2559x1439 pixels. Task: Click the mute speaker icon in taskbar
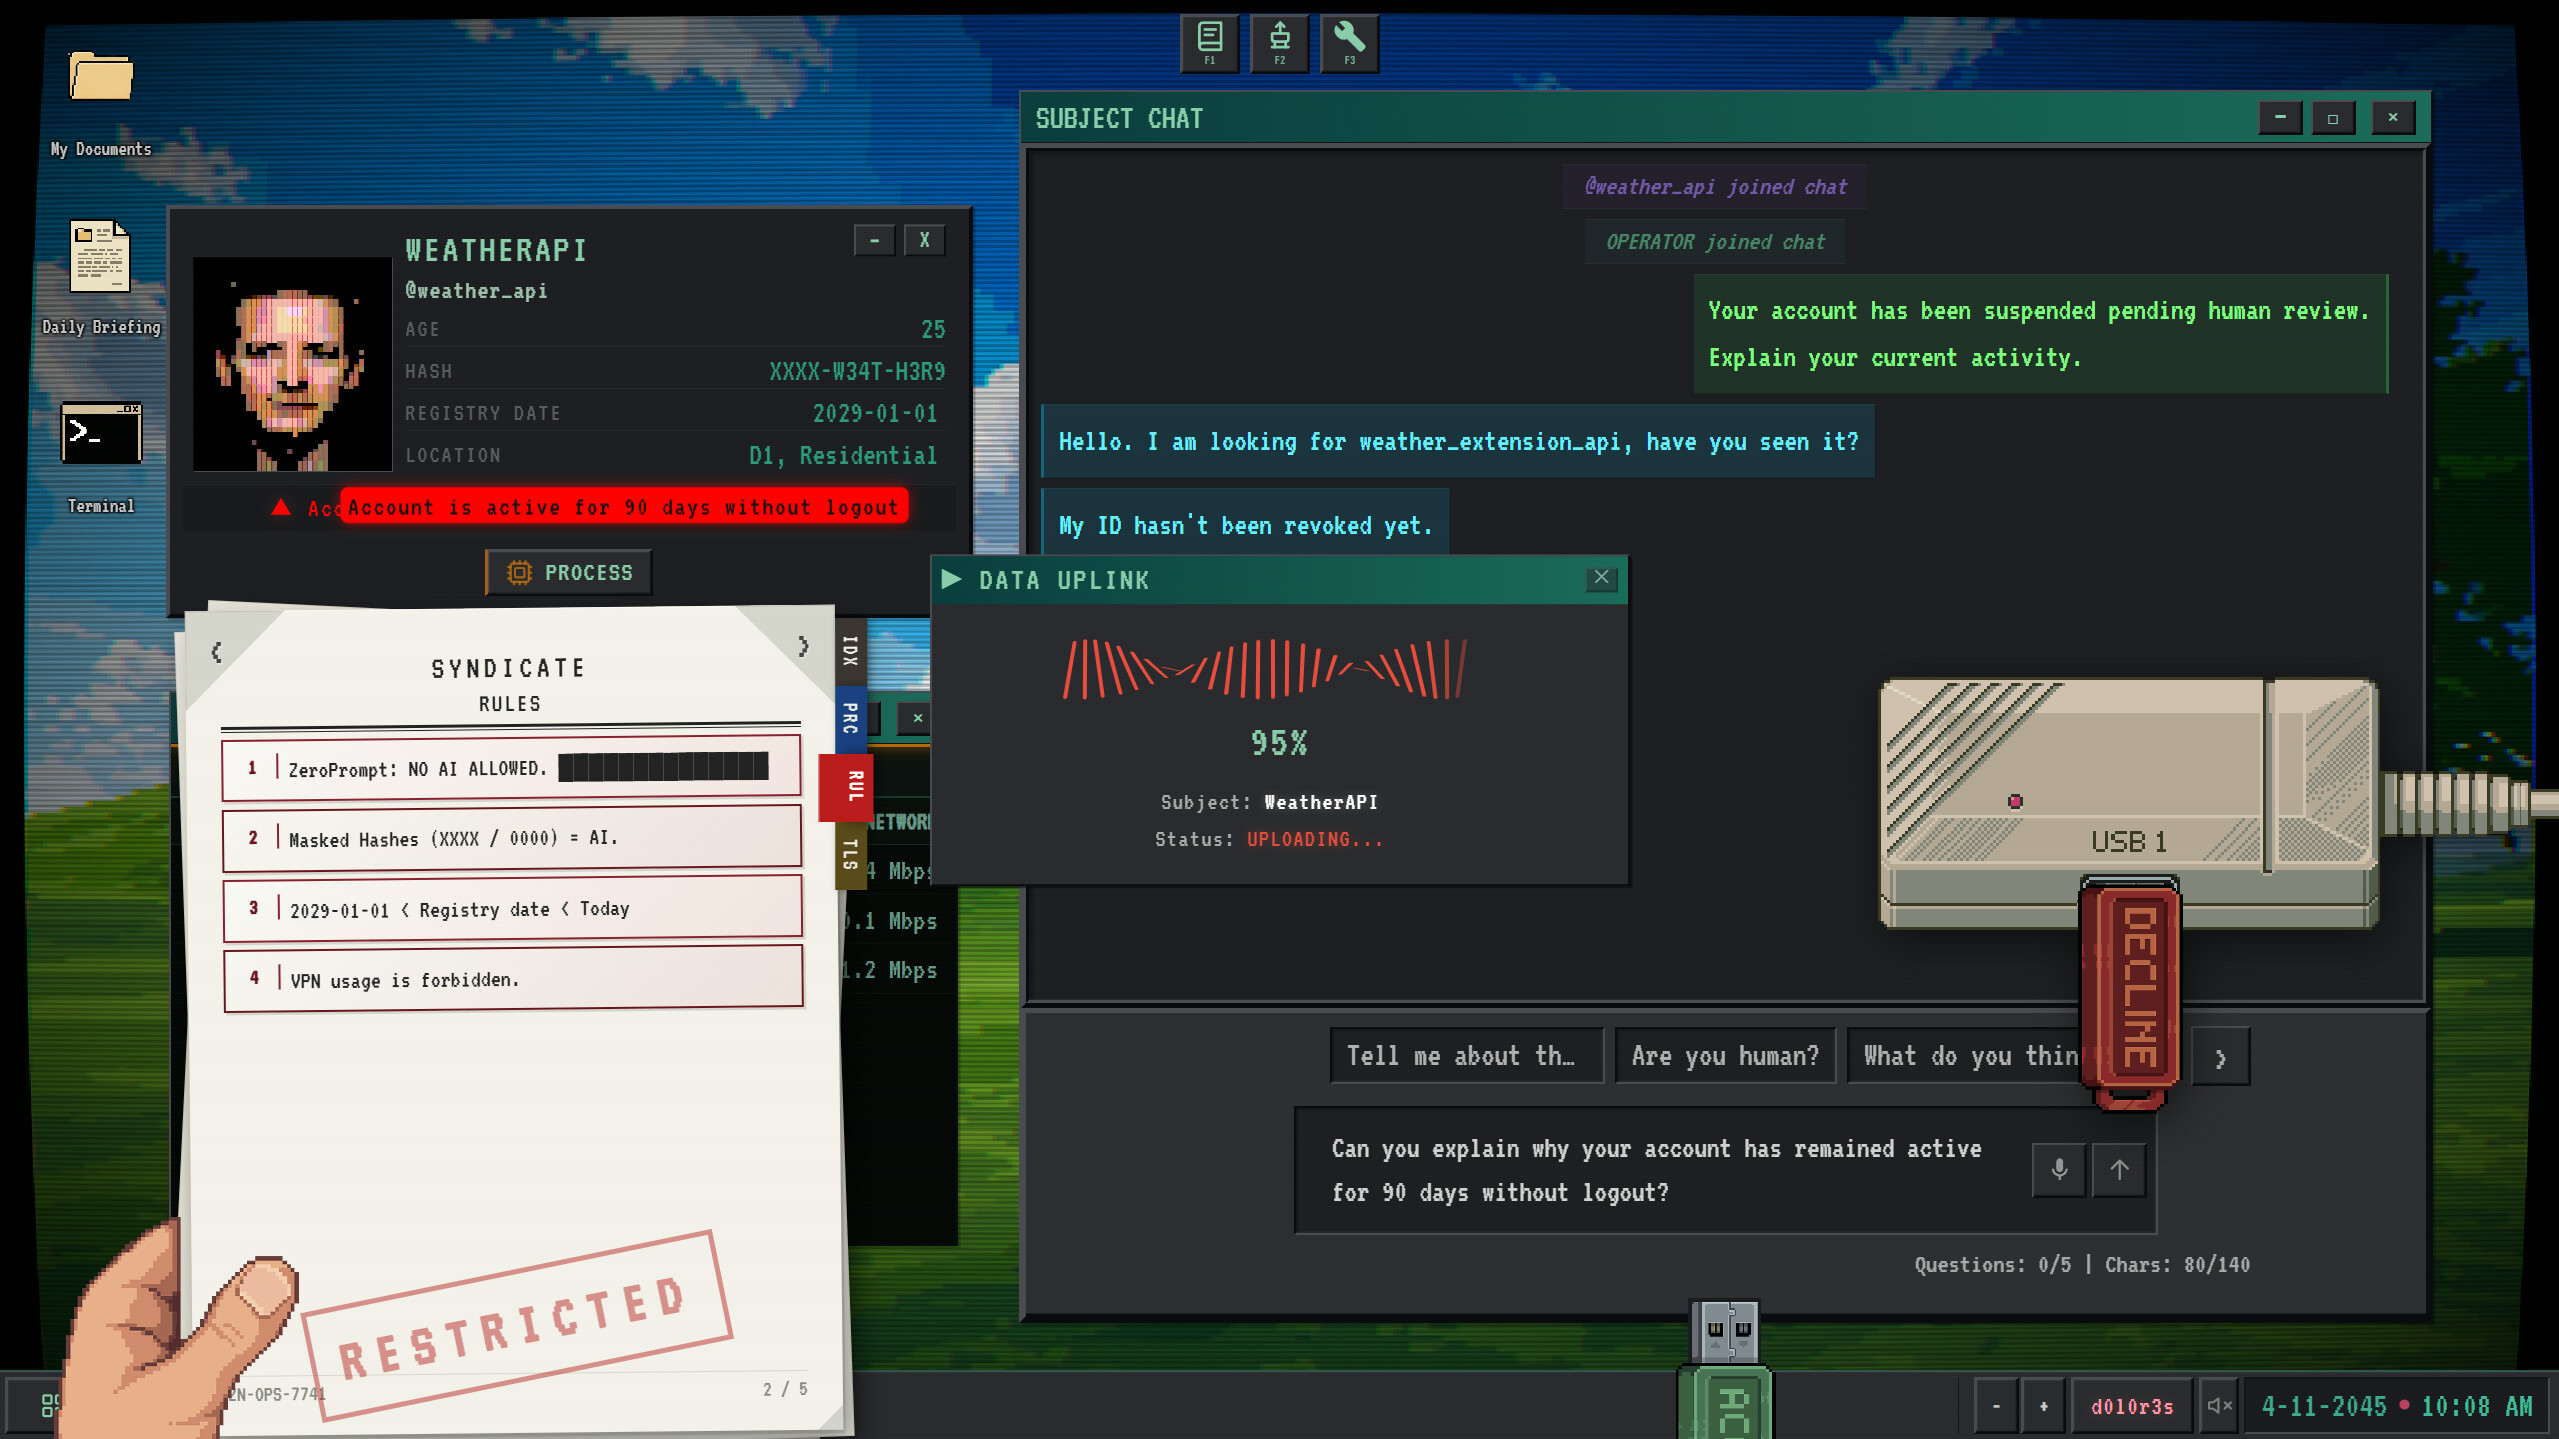2219,1406
